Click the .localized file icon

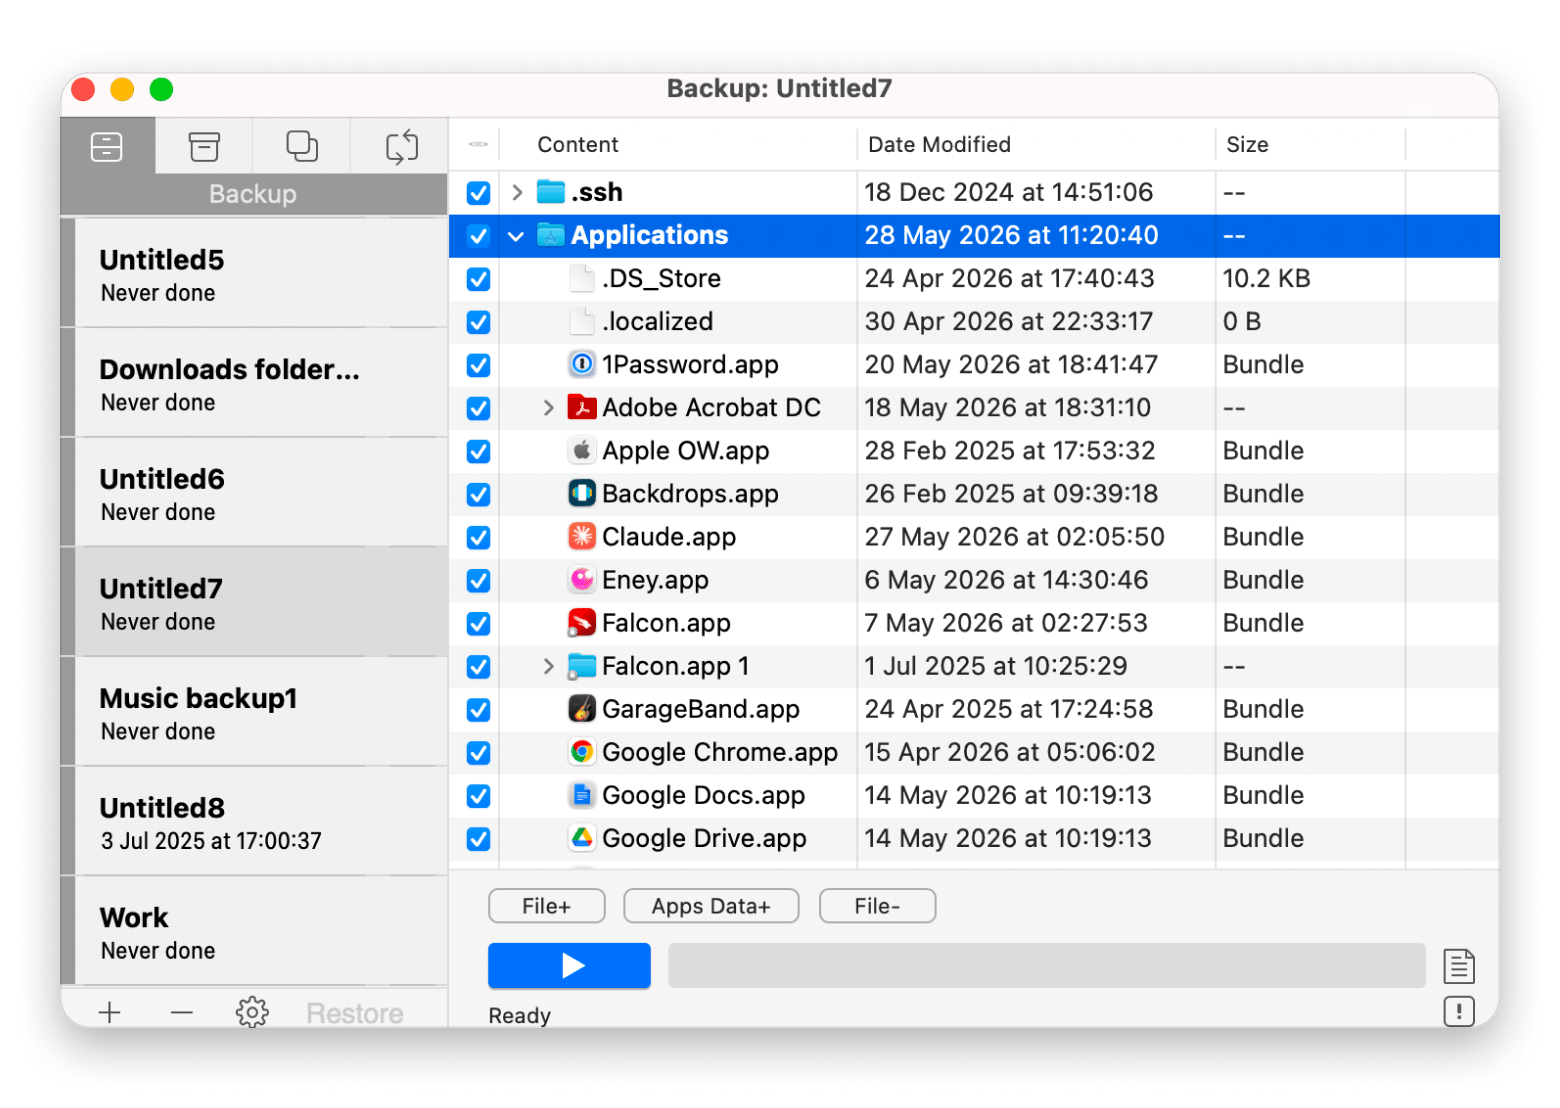point(582,321)
